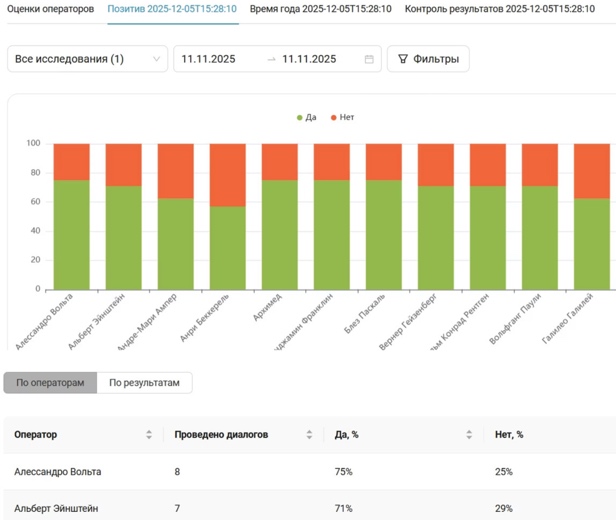Click the orange segment of Галилео Галилей bar
The image size is (616, 520).
click(592, 171)
